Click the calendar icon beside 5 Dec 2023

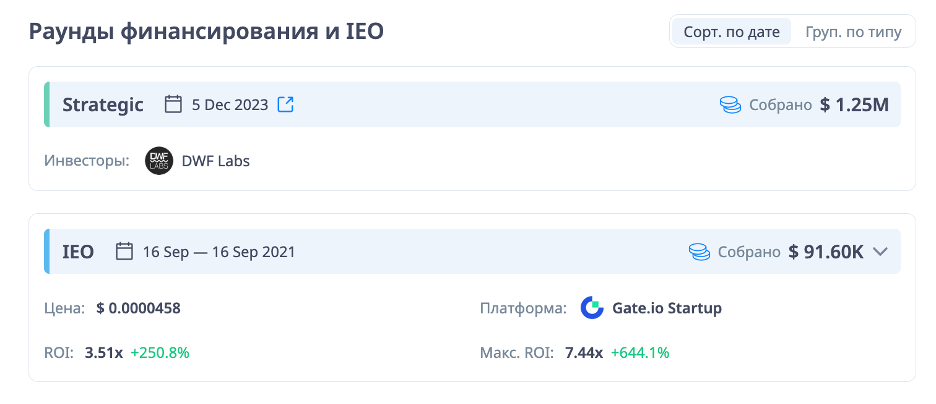173,104
